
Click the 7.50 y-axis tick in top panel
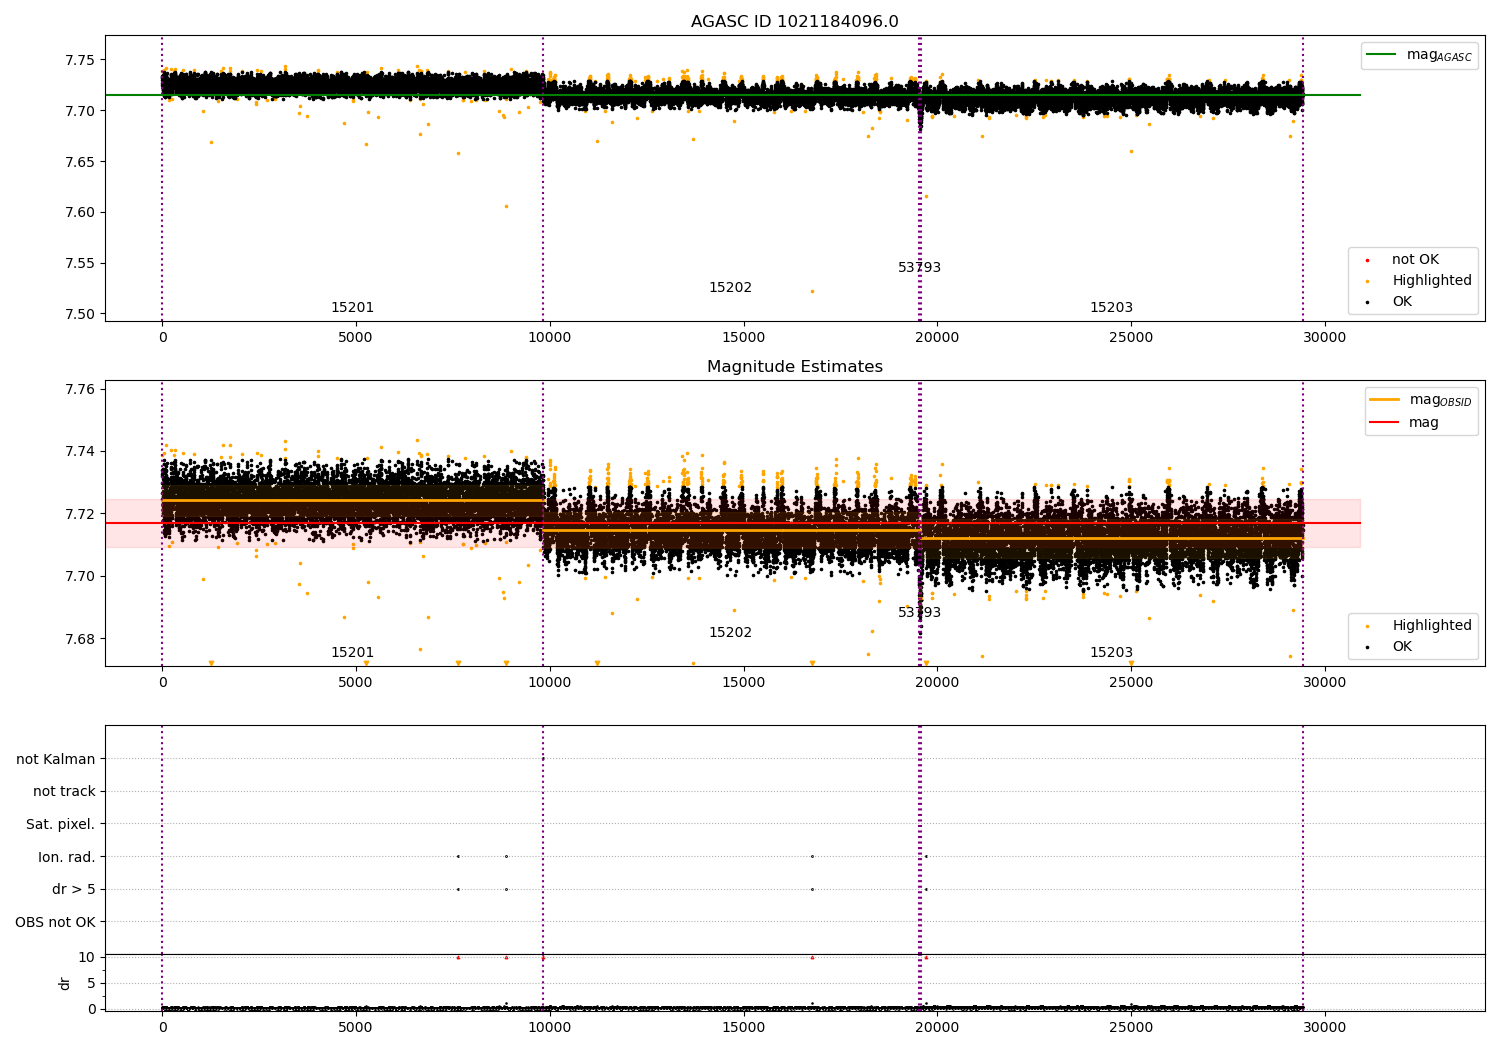click(x=80, y=314)
